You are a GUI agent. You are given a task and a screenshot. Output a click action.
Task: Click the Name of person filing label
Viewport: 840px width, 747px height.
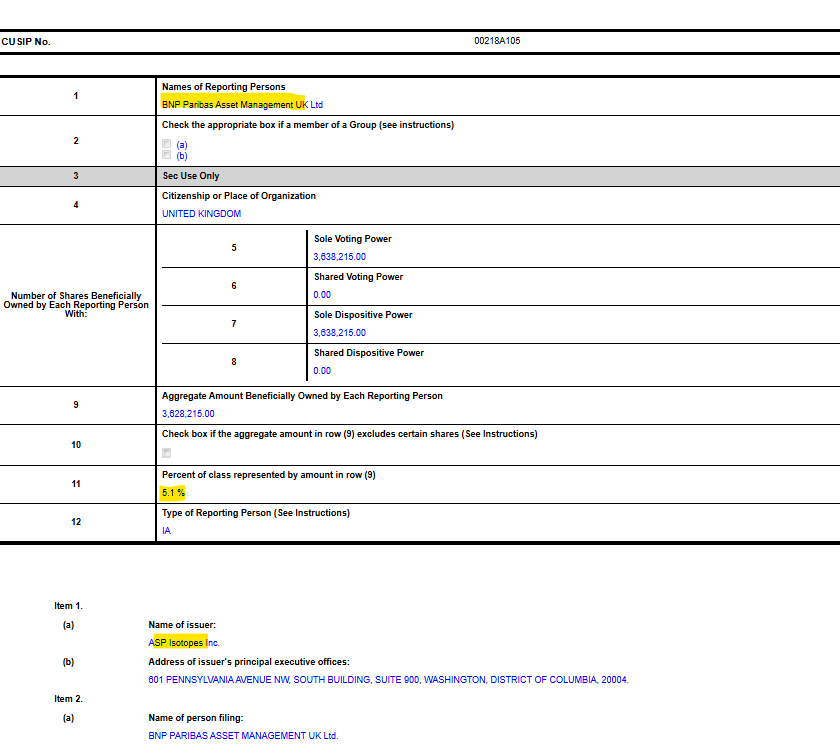tap(196, 718)
